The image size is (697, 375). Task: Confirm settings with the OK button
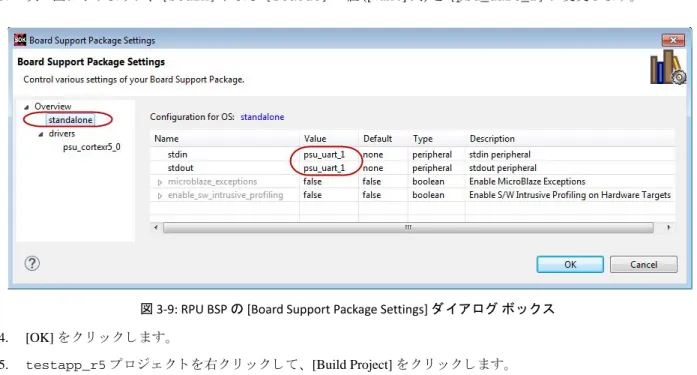570,264
